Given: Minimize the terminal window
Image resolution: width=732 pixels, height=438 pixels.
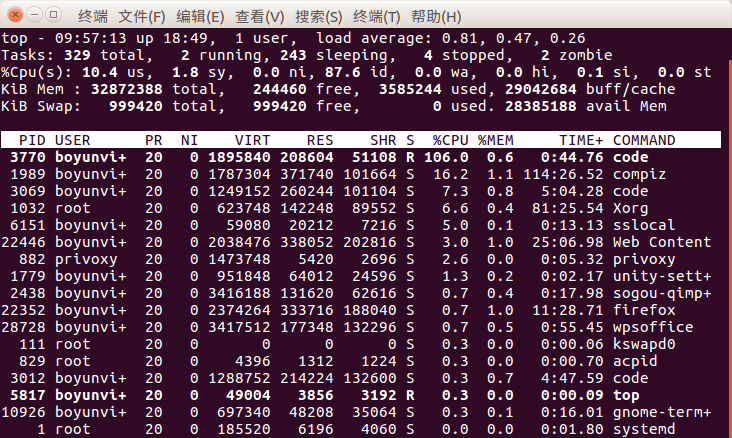Looking at the screenshot, I should (35, 15).
